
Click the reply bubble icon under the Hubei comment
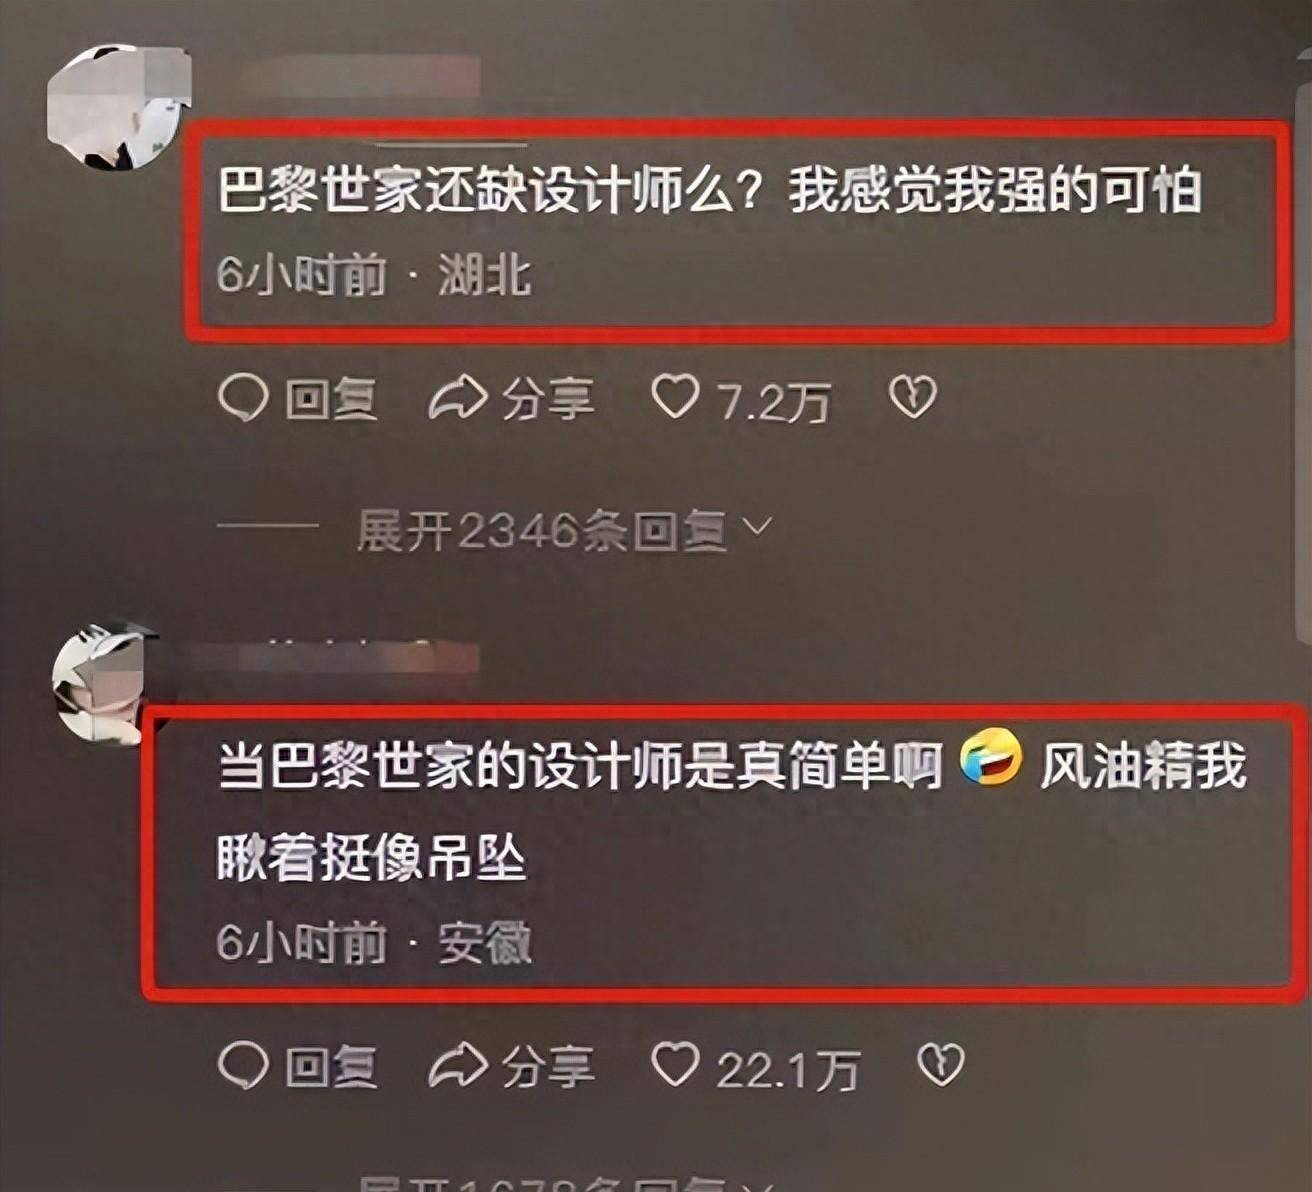click(243, 399)
